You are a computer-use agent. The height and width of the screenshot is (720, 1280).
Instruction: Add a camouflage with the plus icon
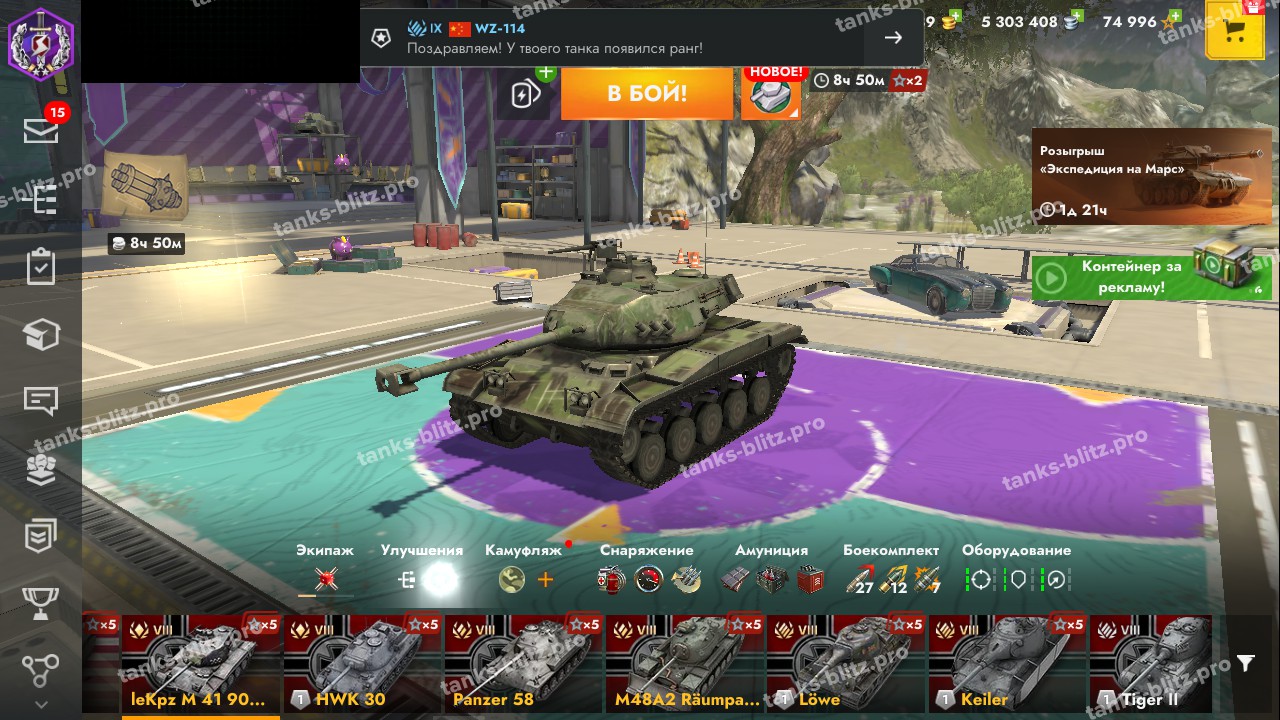point(545,579)
